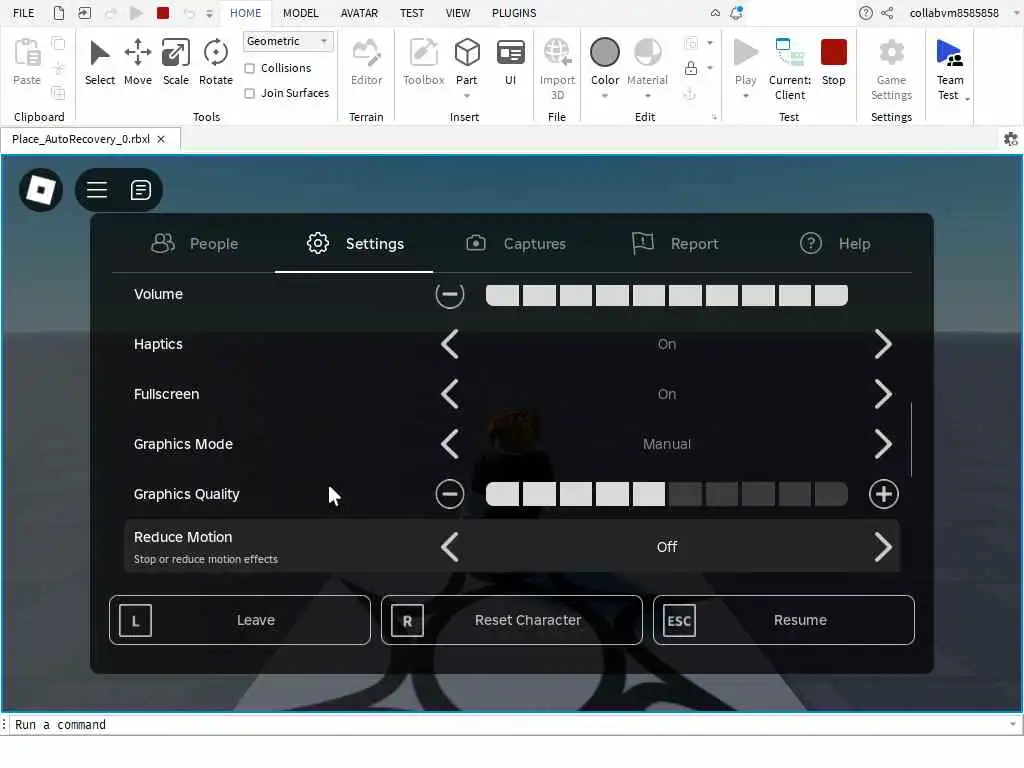The width and height of the screenshot is (1024, 768).
Task: Expand the Part dropdown arrow
Action: [467, 97]
